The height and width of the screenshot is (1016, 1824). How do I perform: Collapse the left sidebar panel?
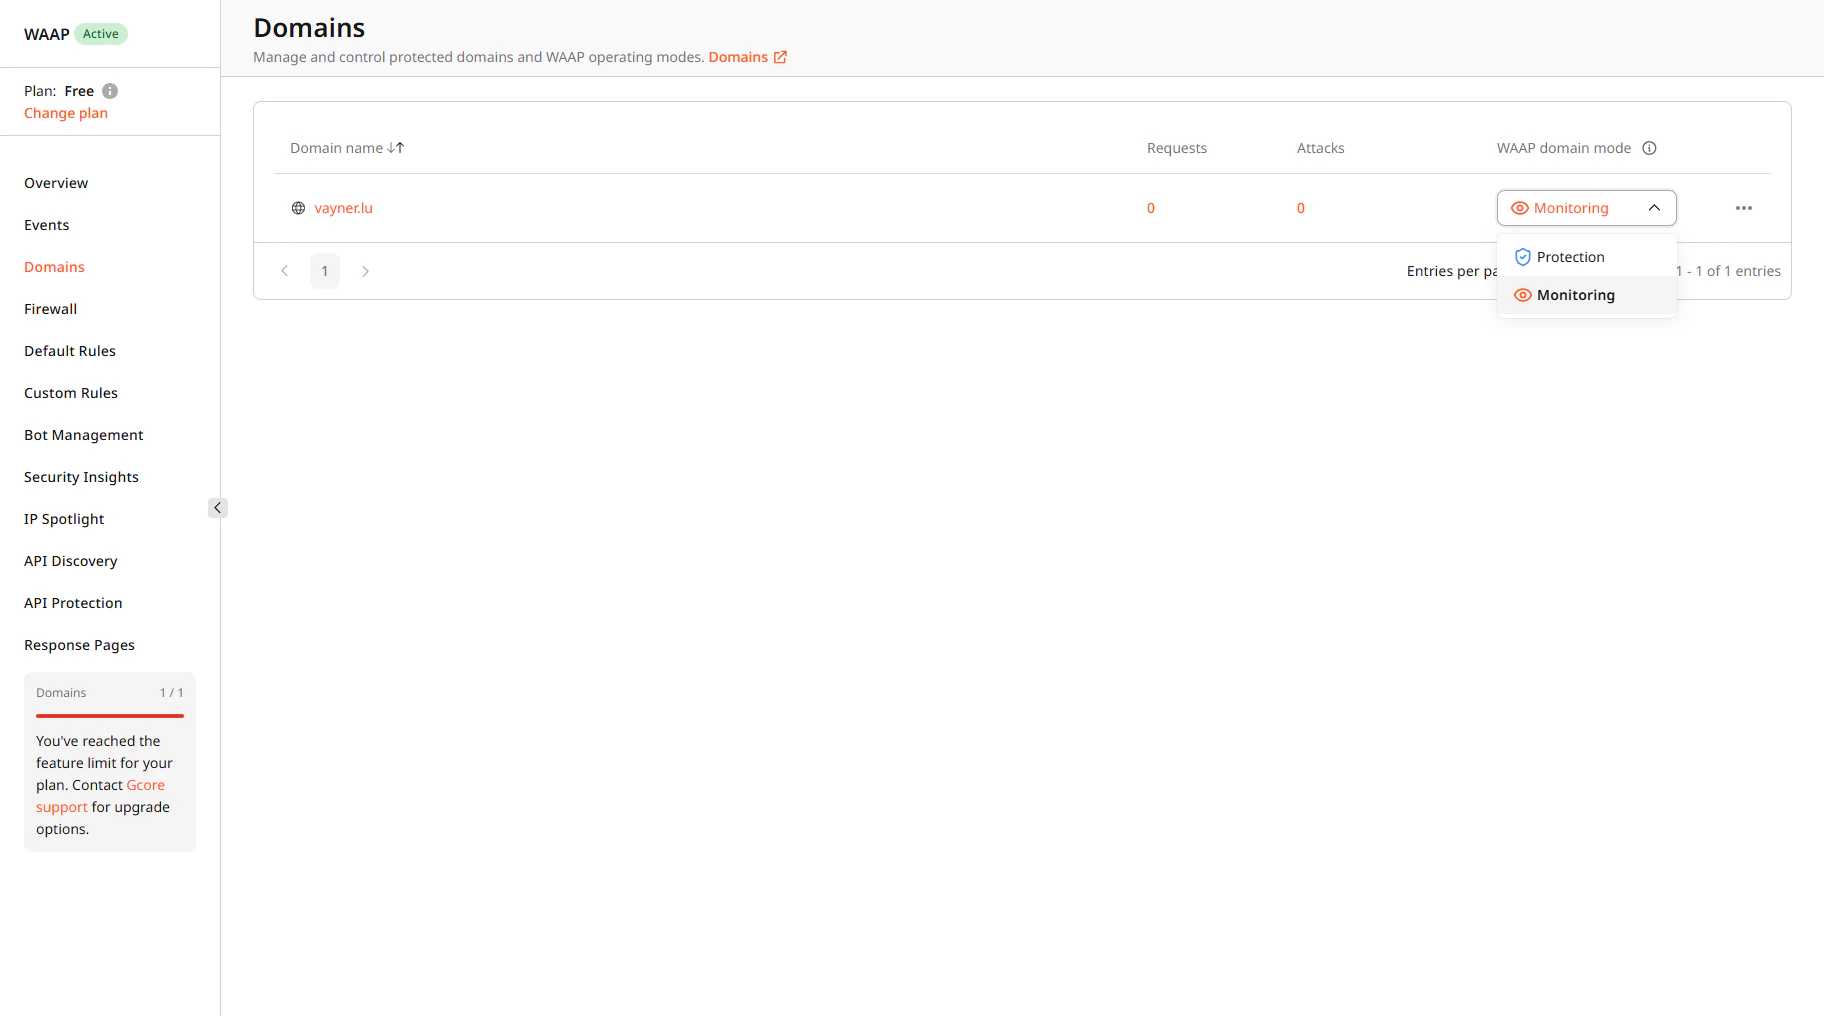tap(218, 507)
